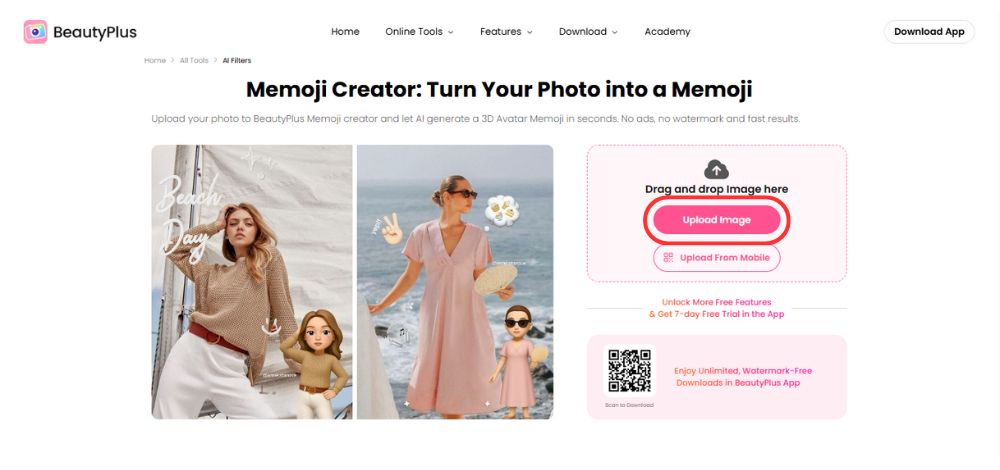Open the All Tools breadcrumb link
This screenshot has height=470, width=1000.
pos(194,61)
